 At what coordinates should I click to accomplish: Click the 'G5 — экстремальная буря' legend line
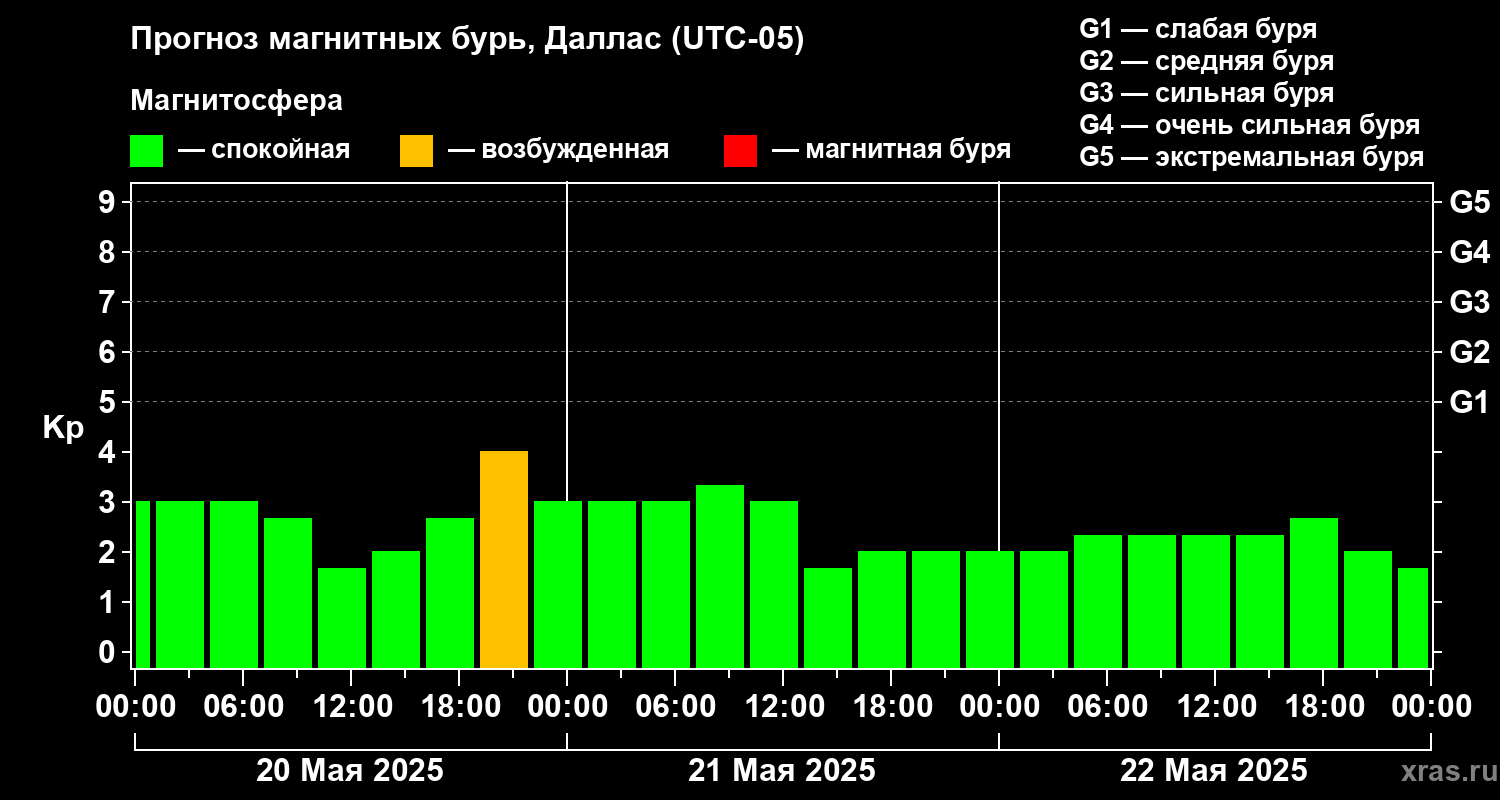[1251, 157]
